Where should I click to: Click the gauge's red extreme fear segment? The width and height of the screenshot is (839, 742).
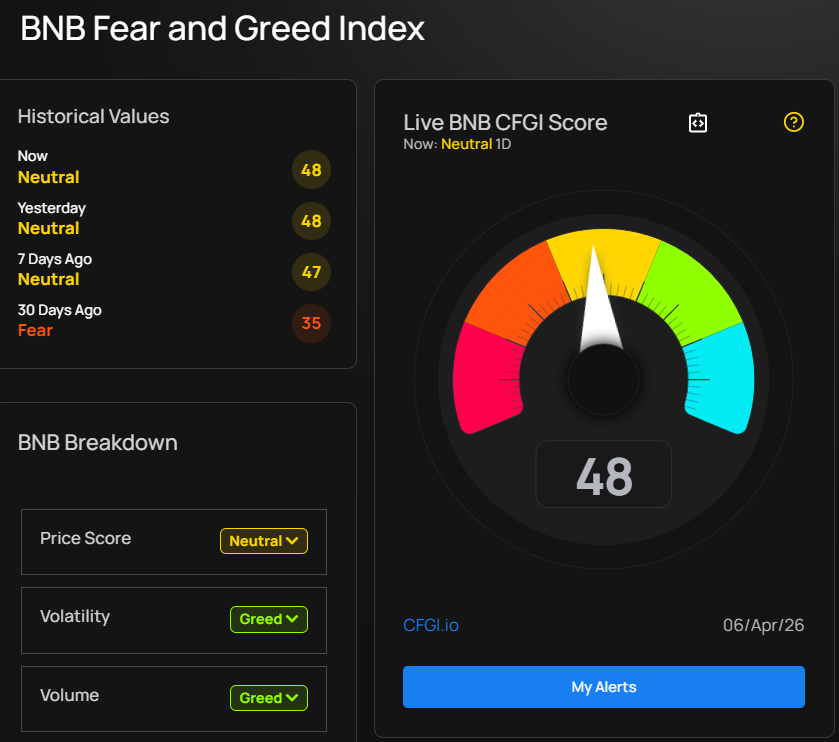click(x=484, y=380)
